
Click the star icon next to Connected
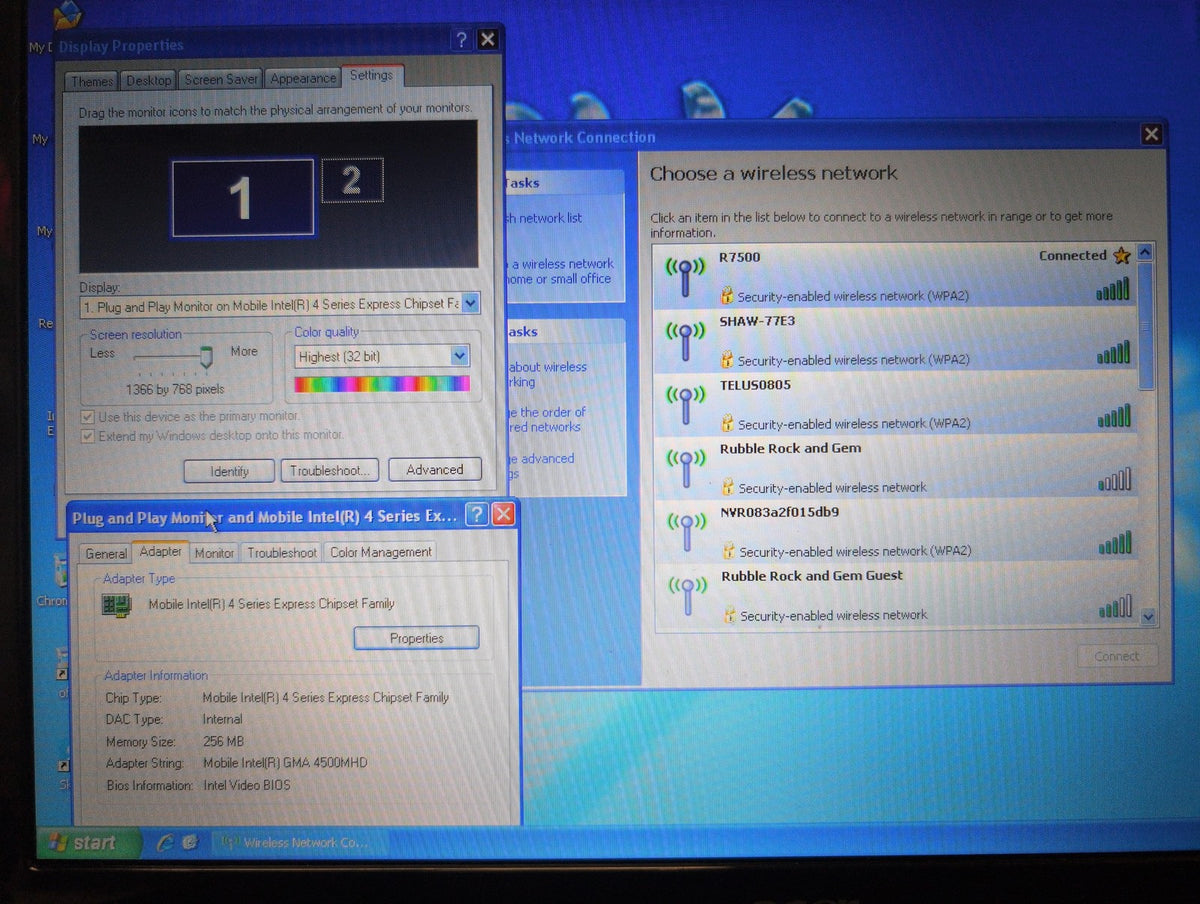(1122, 256)
